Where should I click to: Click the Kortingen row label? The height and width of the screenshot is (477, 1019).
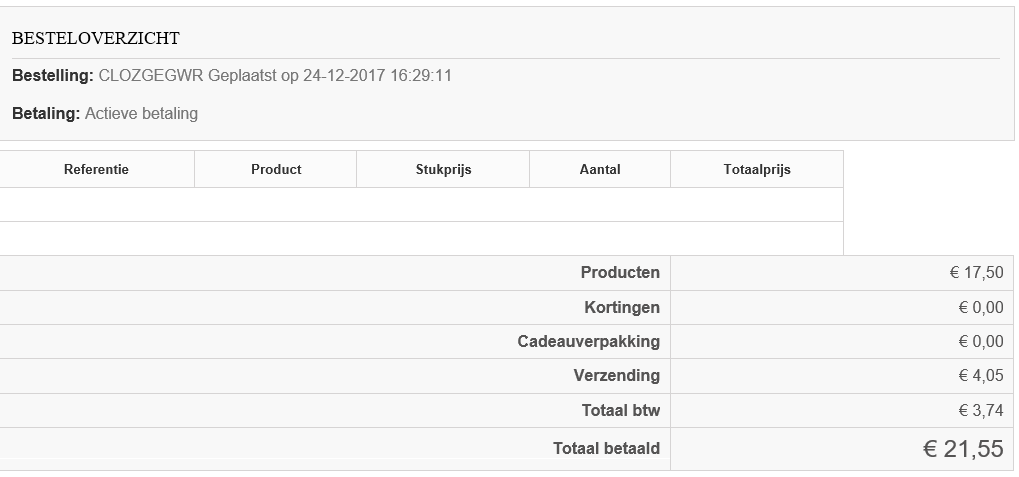point(622,307)
